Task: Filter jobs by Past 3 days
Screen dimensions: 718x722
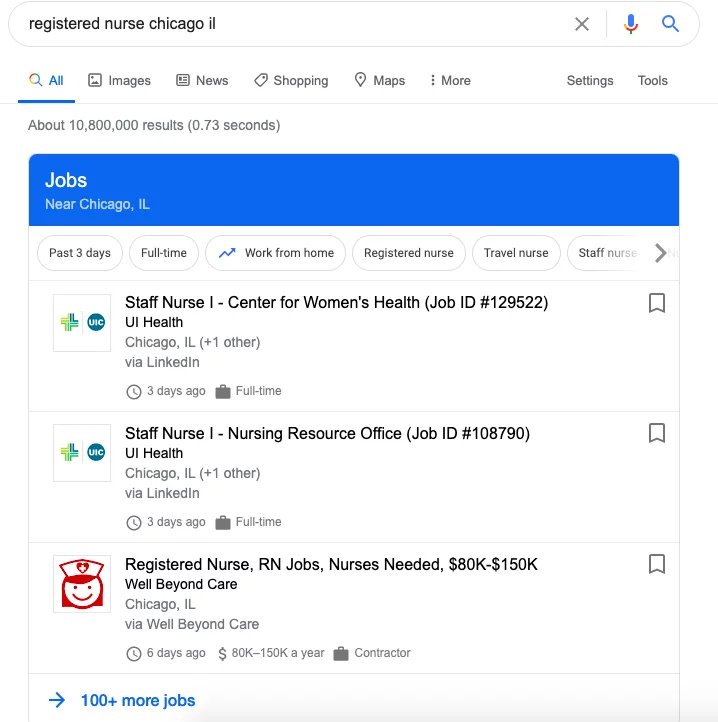Action: coord(80,253)
